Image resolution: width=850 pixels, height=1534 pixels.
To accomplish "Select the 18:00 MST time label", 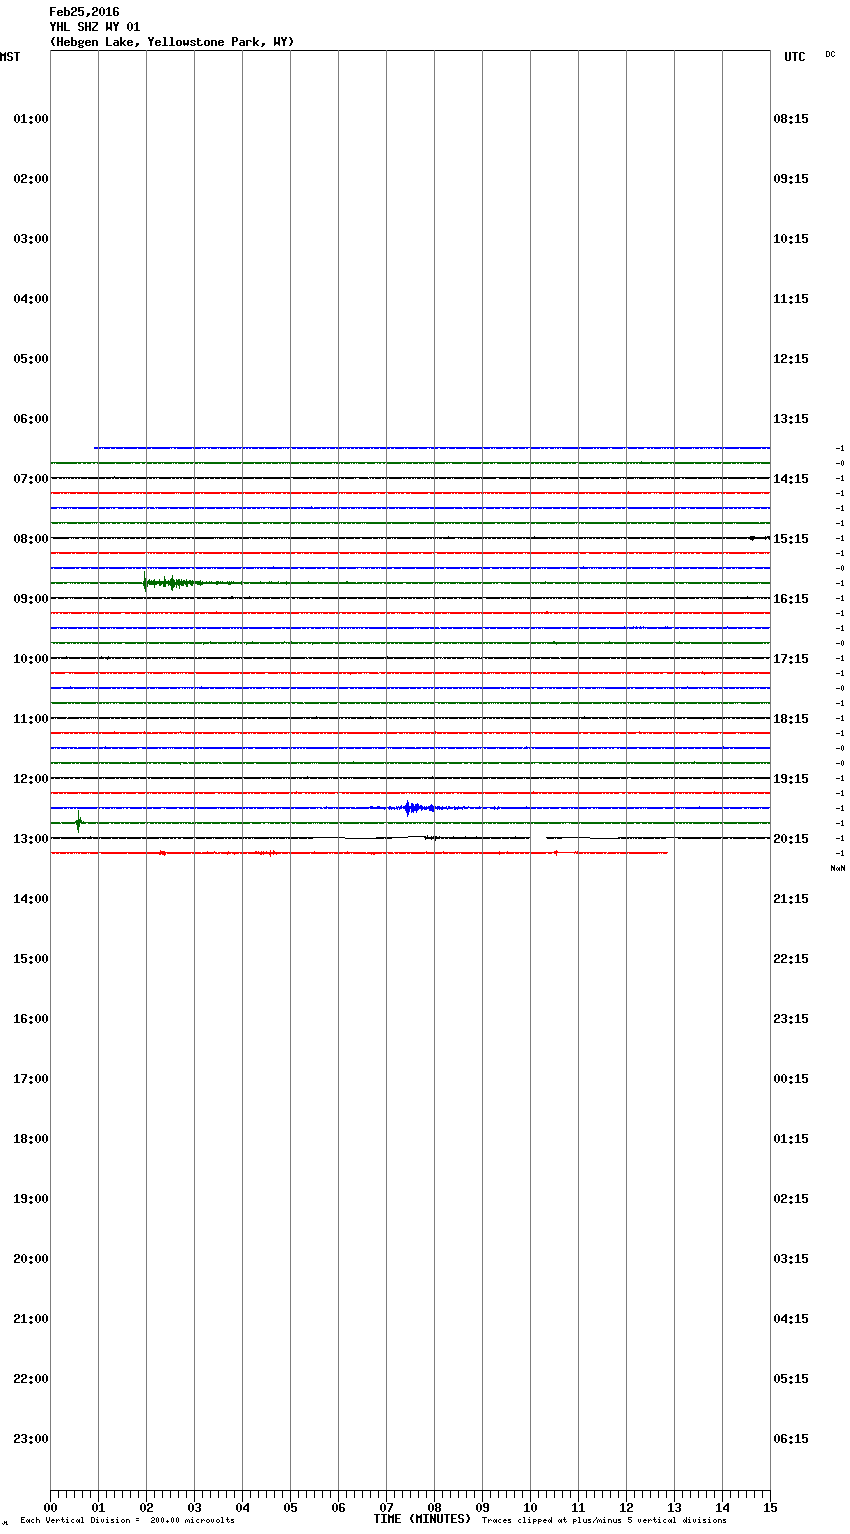I will click(x=31, y=1139).
